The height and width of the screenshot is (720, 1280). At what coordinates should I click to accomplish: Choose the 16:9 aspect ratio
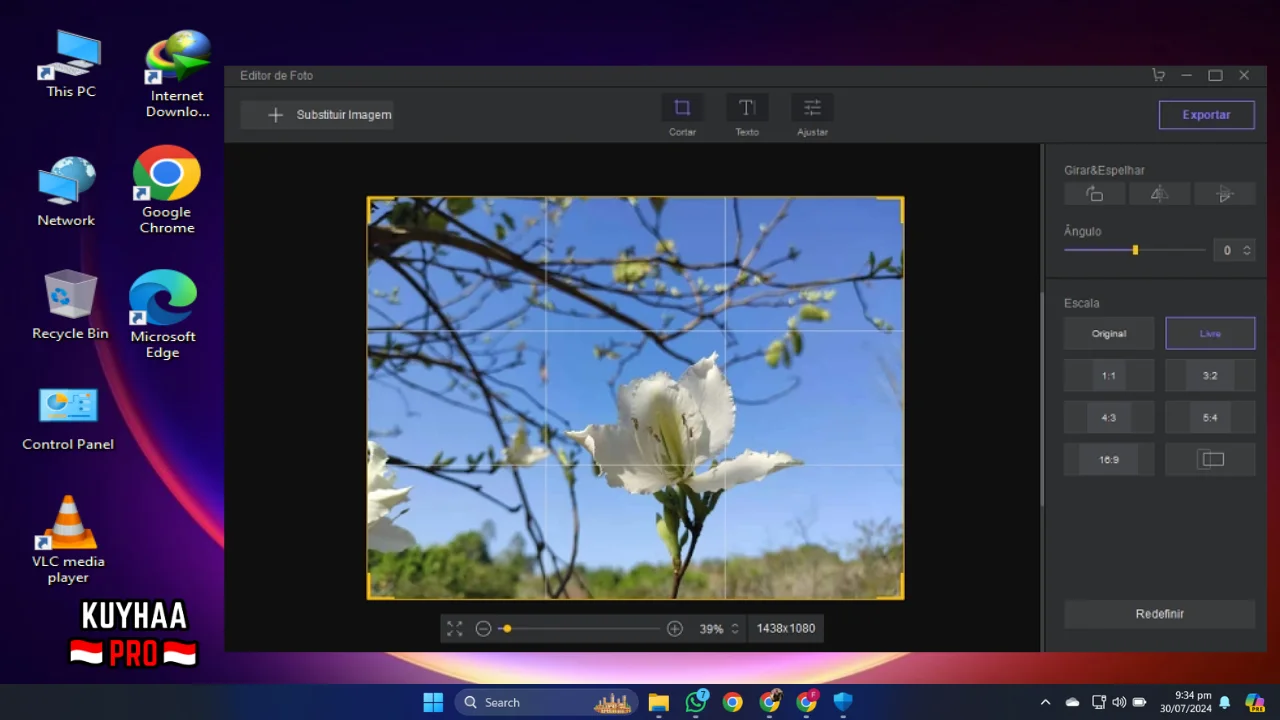(x=1109, y=460)
